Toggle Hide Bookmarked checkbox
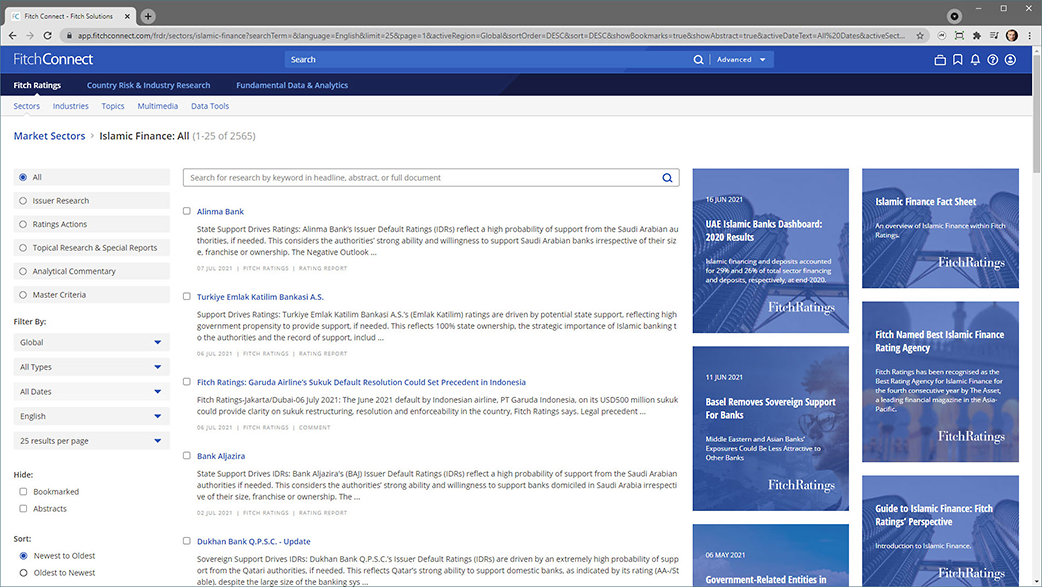1042x587 pixels. [23, 492]
